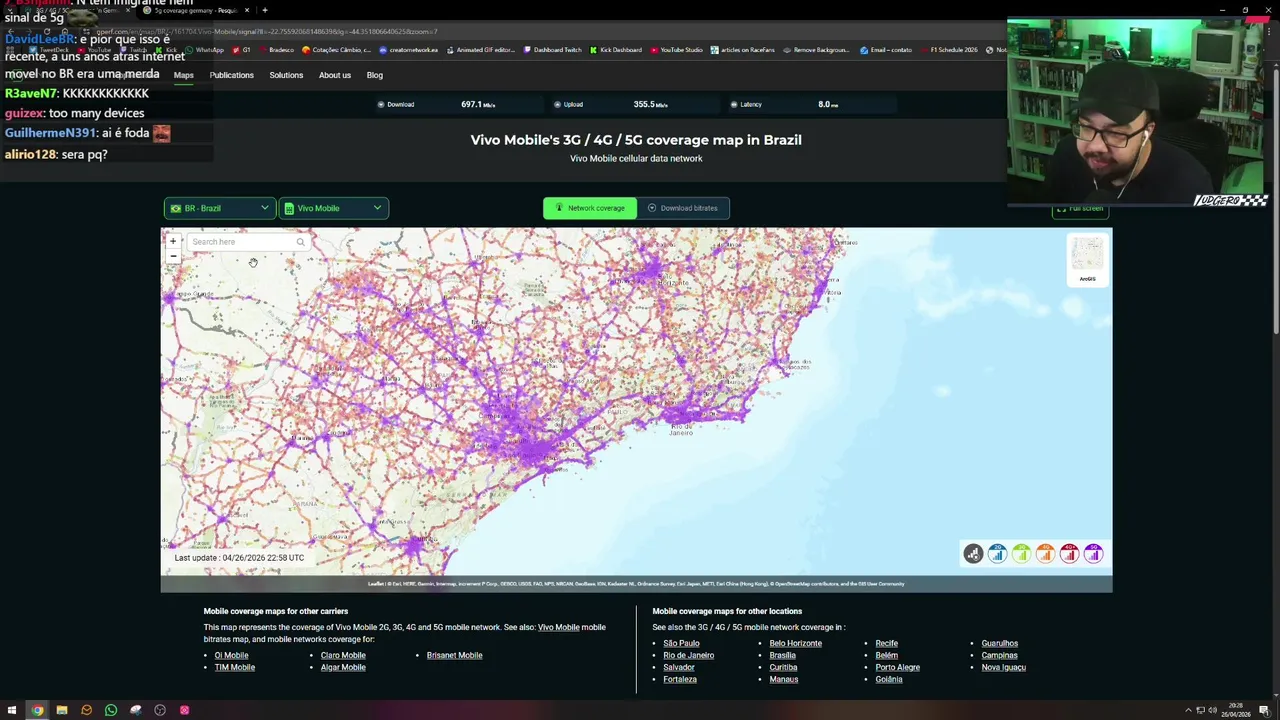Open the YouTube Studio bookmark
The height and width of the screenshot is (720, 1280).
click(677, 50)
